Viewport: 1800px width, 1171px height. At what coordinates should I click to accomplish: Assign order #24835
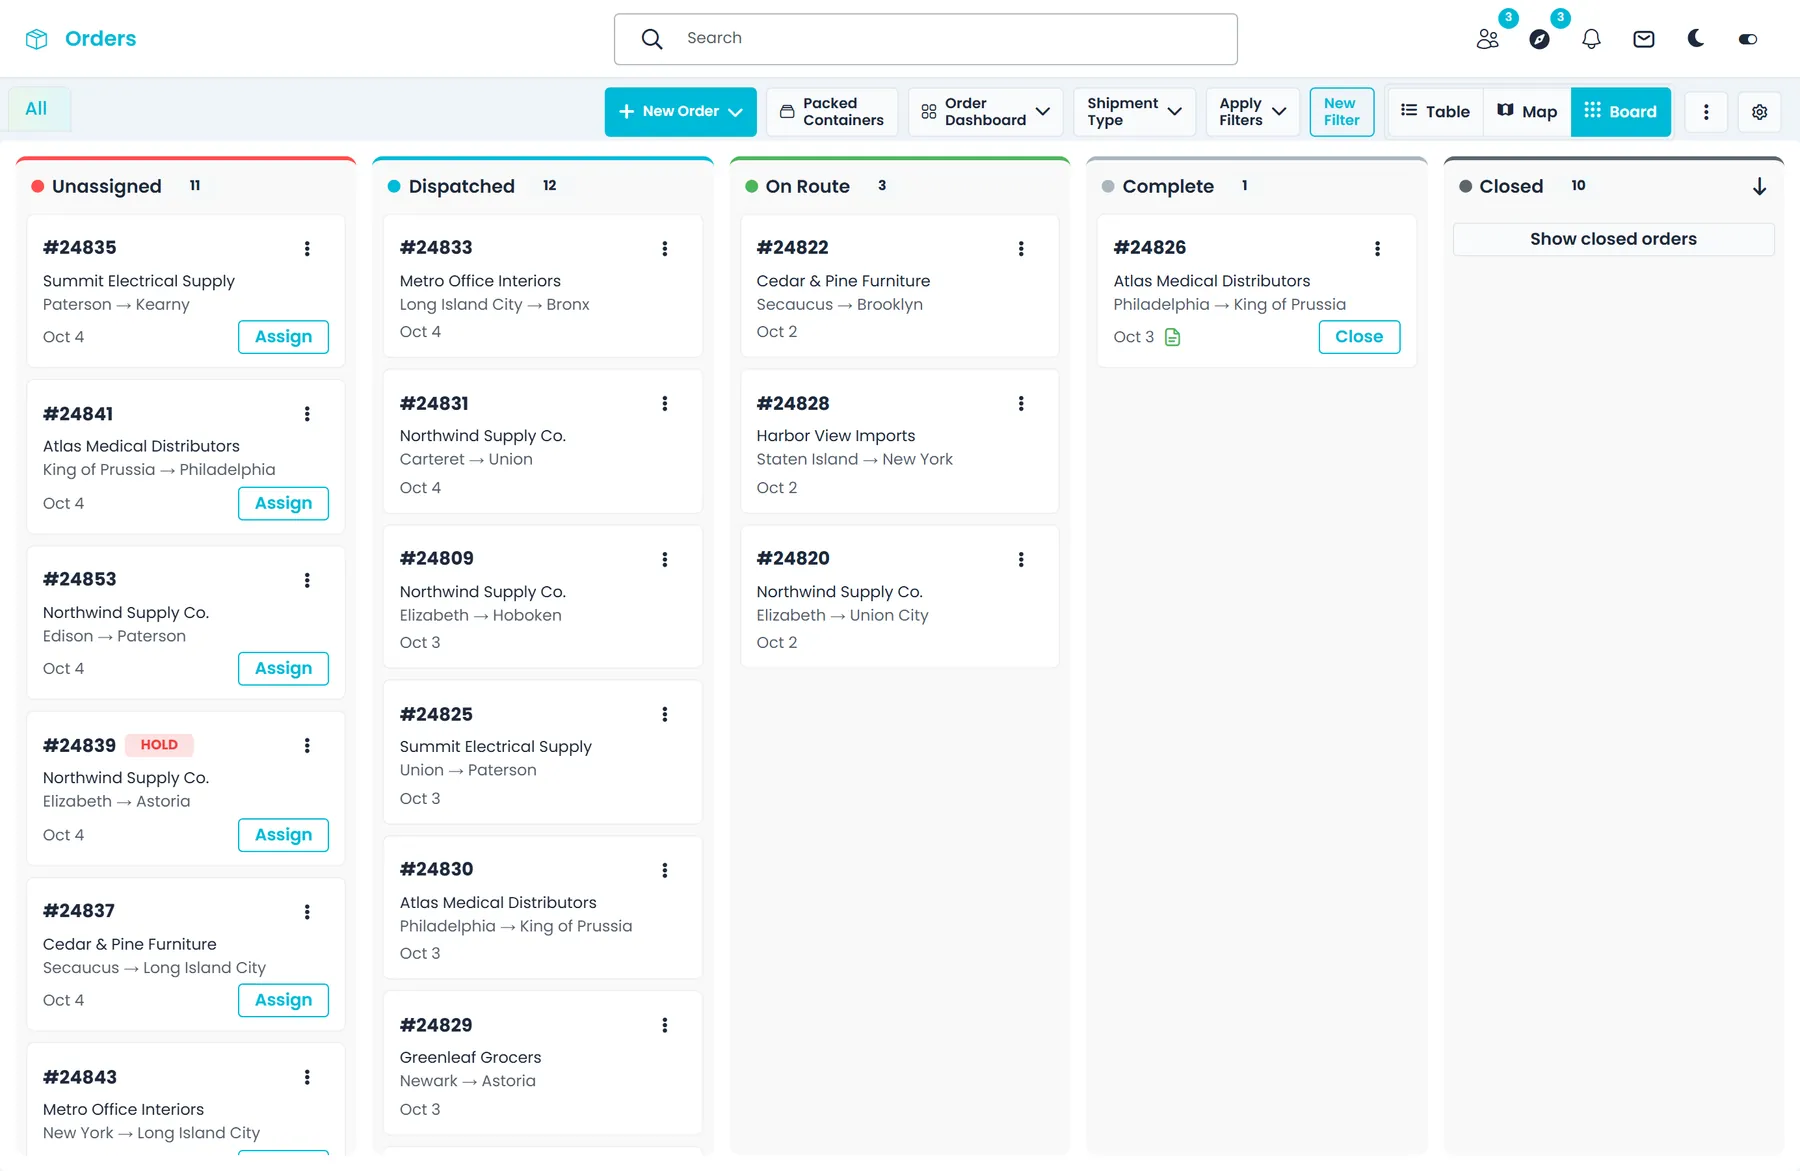coord(284,338)
